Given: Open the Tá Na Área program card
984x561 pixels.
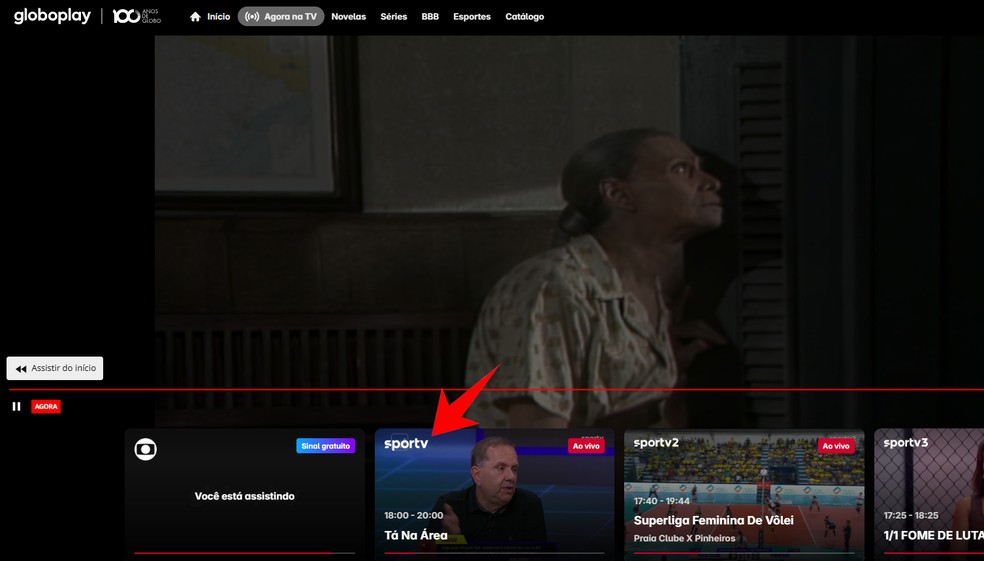Looking at the screenshot, I should coord(495,493).
